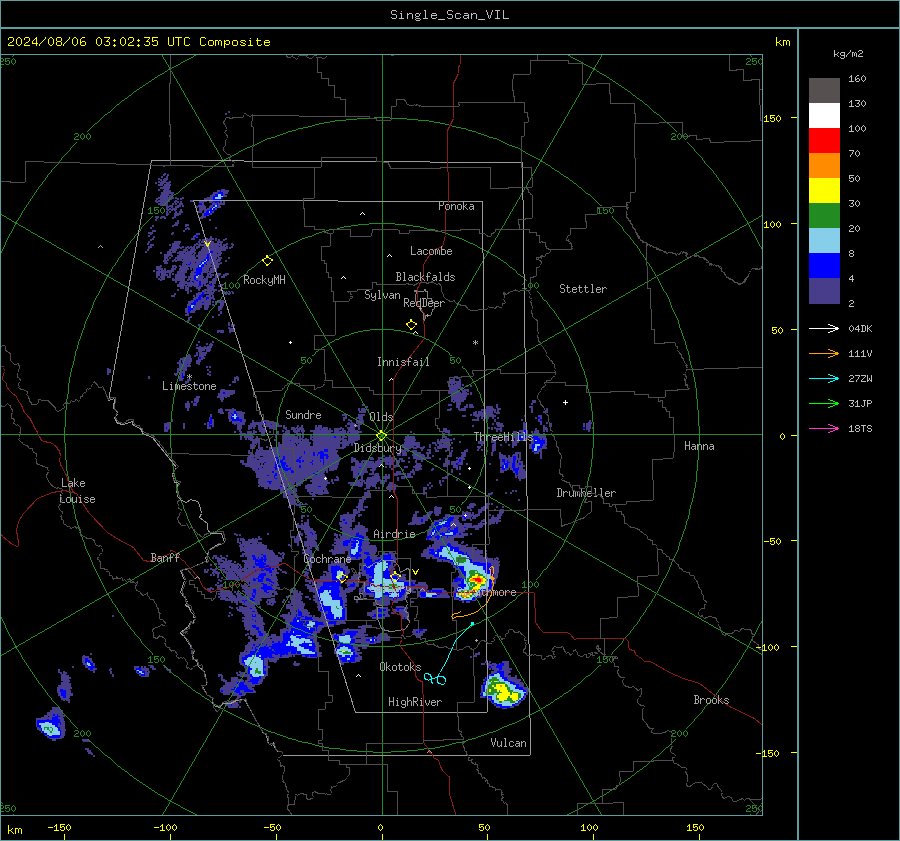Click the 31JP legend label
This screenshot has width=900, height=841.
860,404
